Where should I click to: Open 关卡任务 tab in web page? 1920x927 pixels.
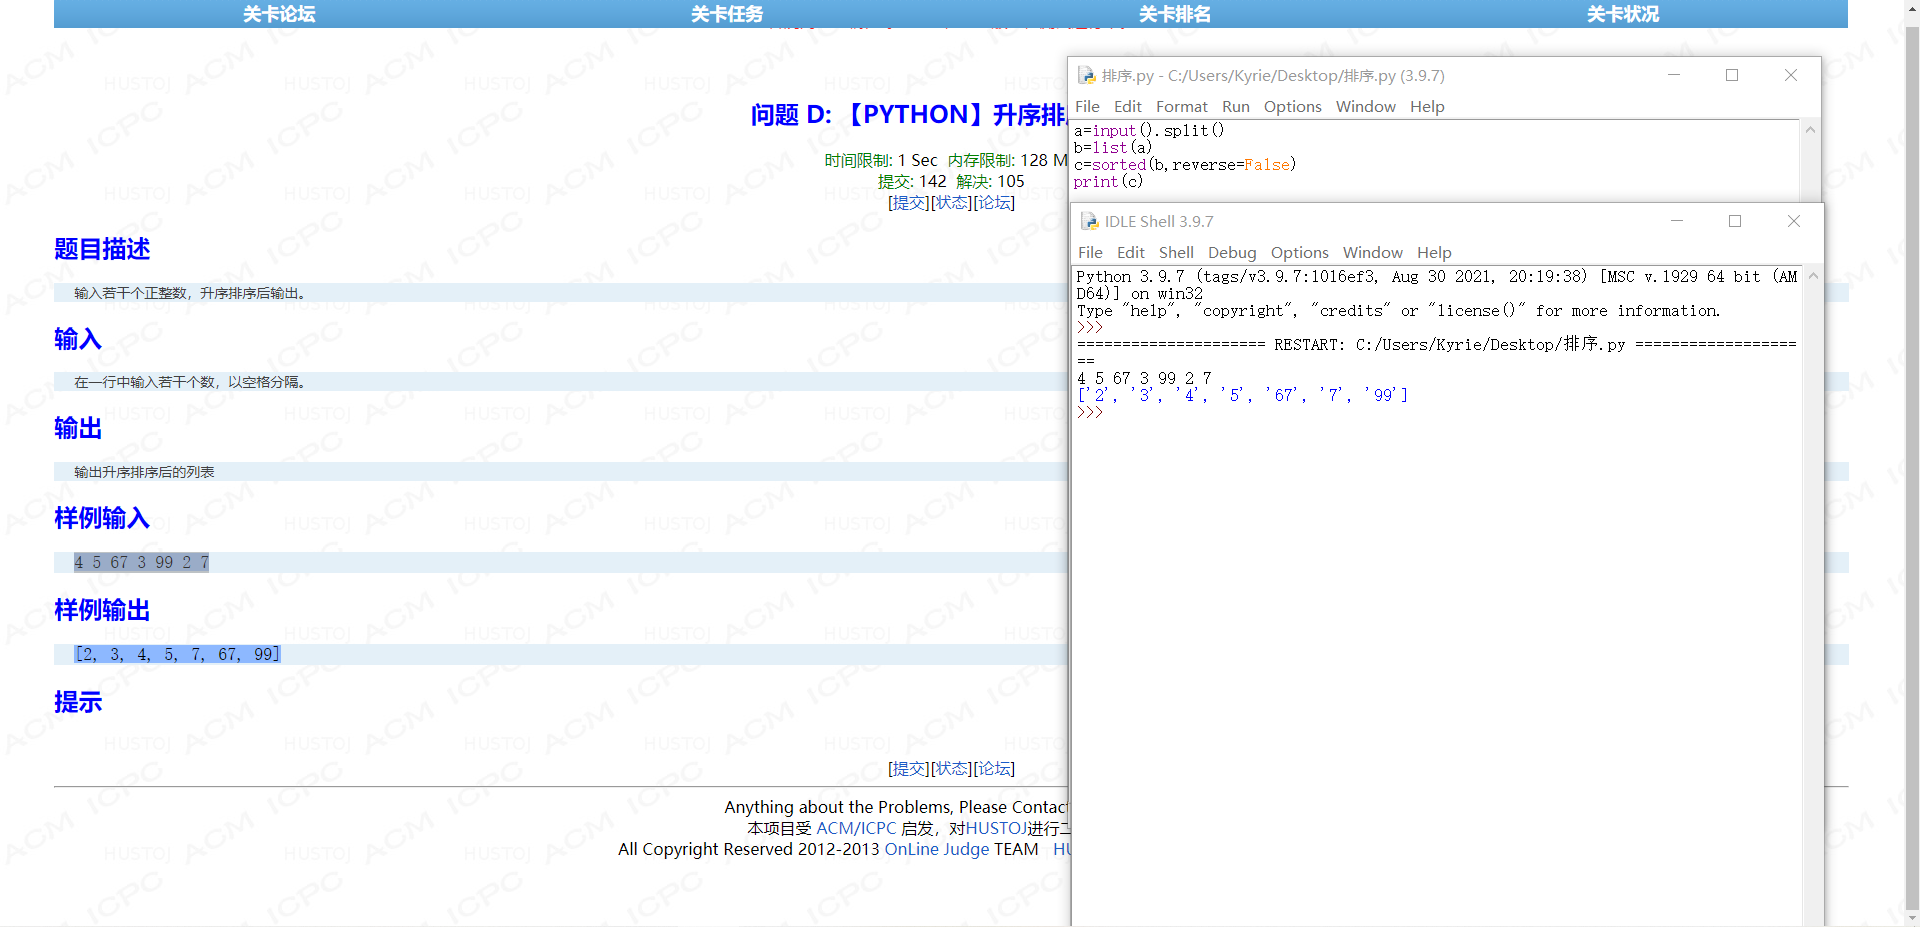click(726, 14)
